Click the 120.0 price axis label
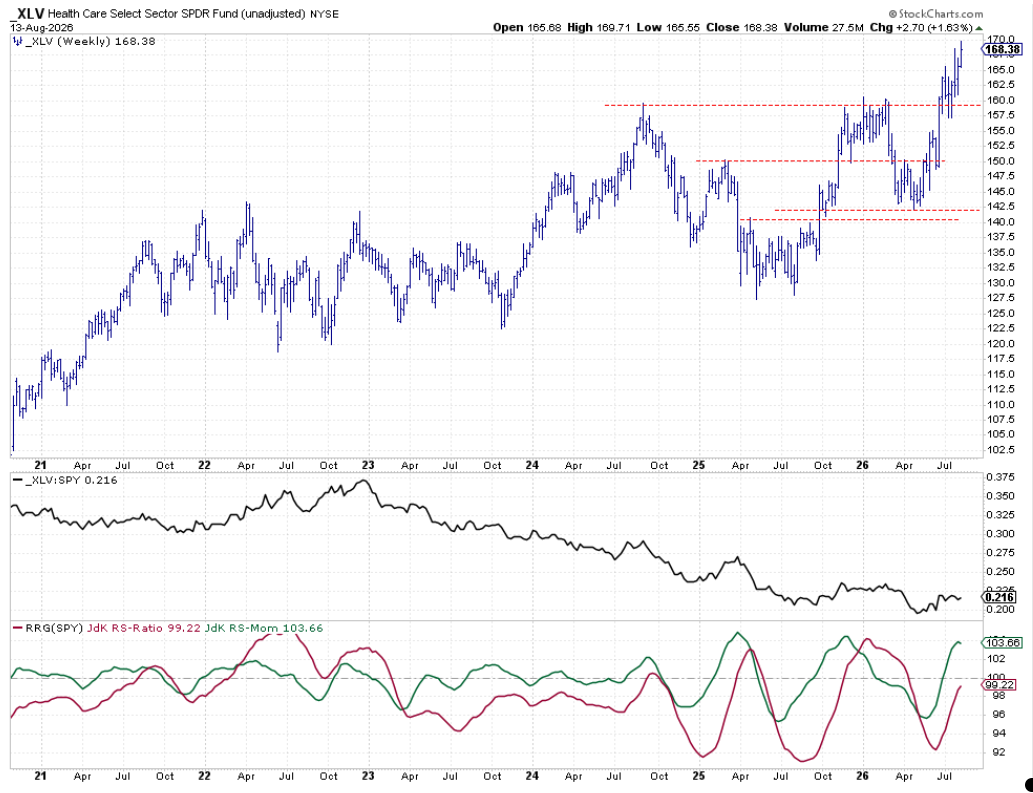The height and width of the screenshot is (793, 1033). 1000,344
